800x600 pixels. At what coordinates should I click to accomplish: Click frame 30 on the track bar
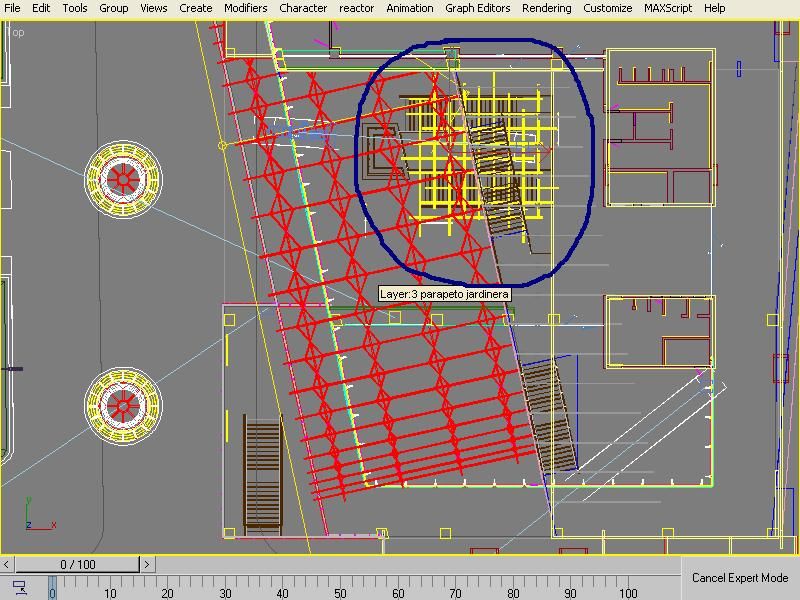(x=225, y=593)
